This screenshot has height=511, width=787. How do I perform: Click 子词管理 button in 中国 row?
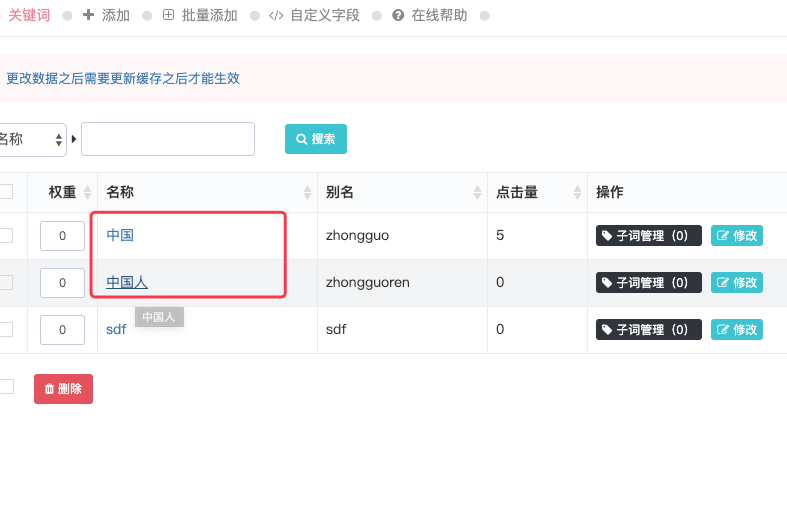648,235
